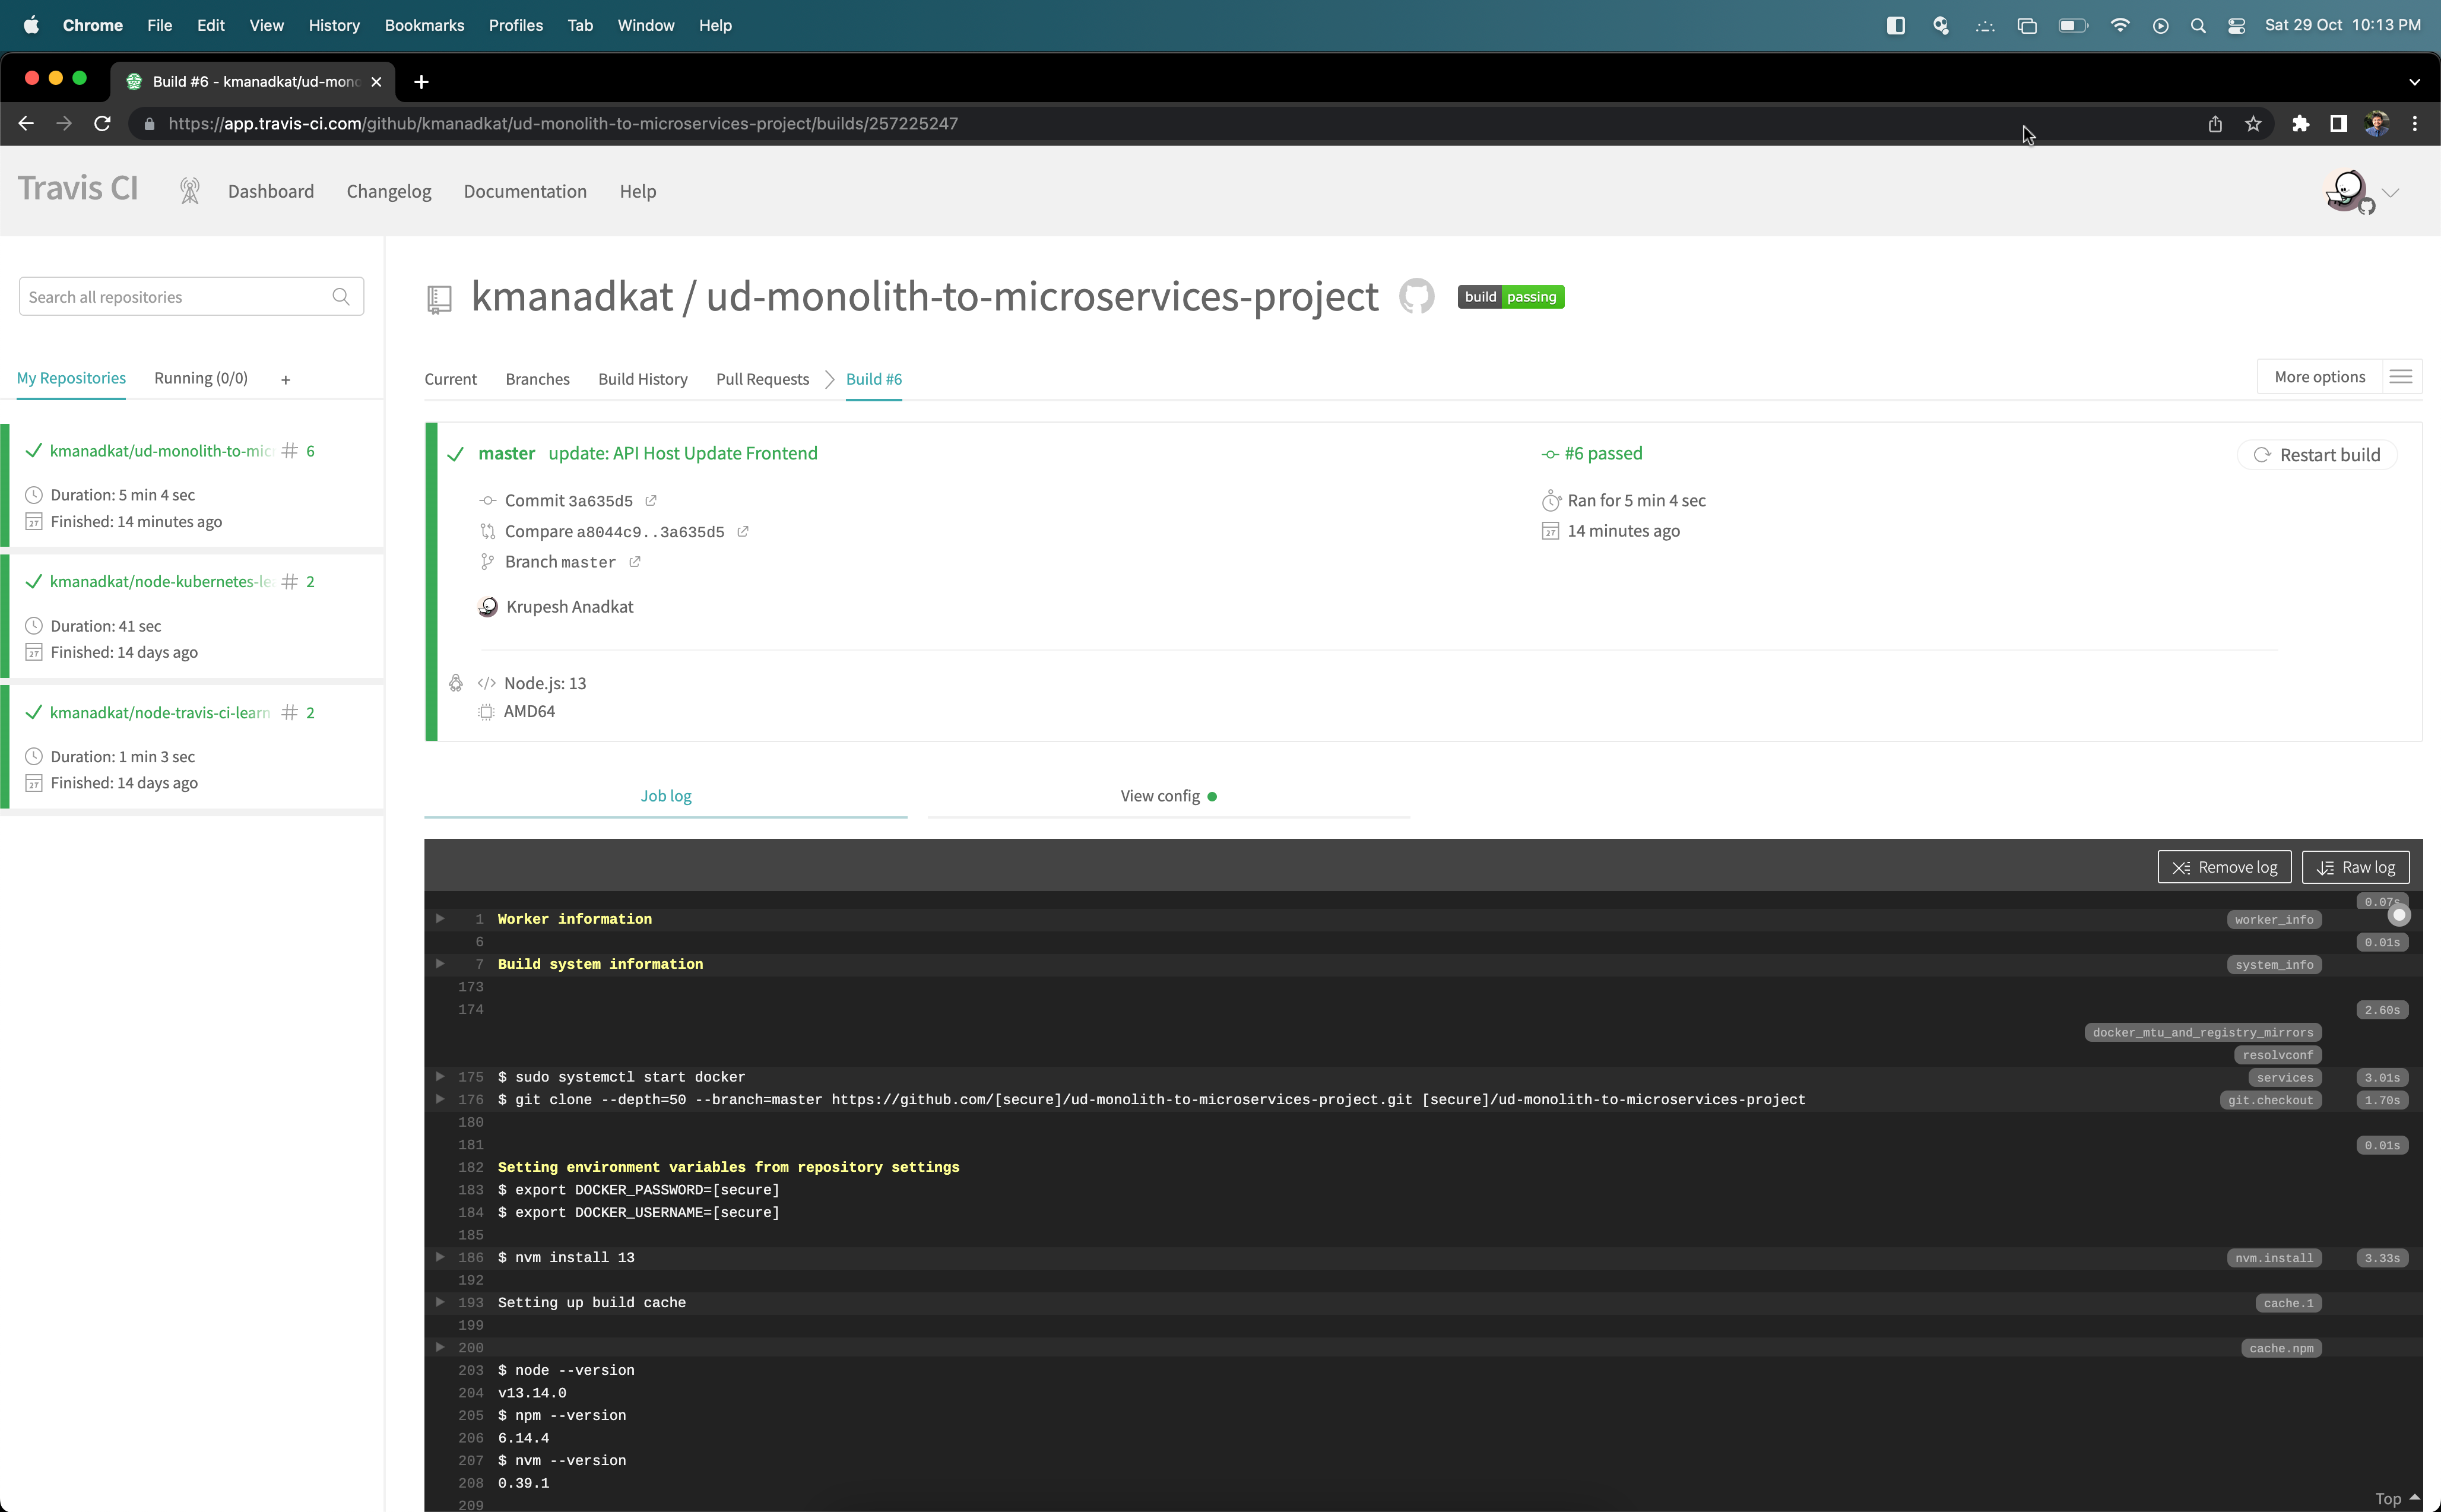Open Chrome tab search dropdown arrow
The height and width of the screenshot is (1512, 2441).
pos(2414,82)
